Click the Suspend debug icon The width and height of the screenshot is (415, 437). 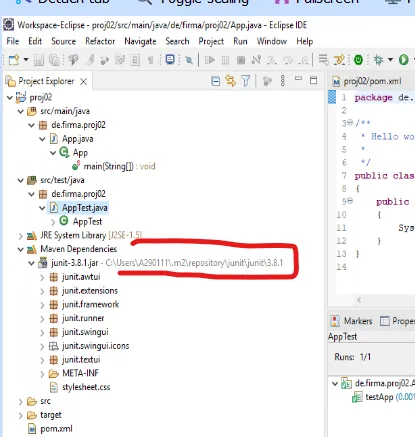(x=226, y=60)
